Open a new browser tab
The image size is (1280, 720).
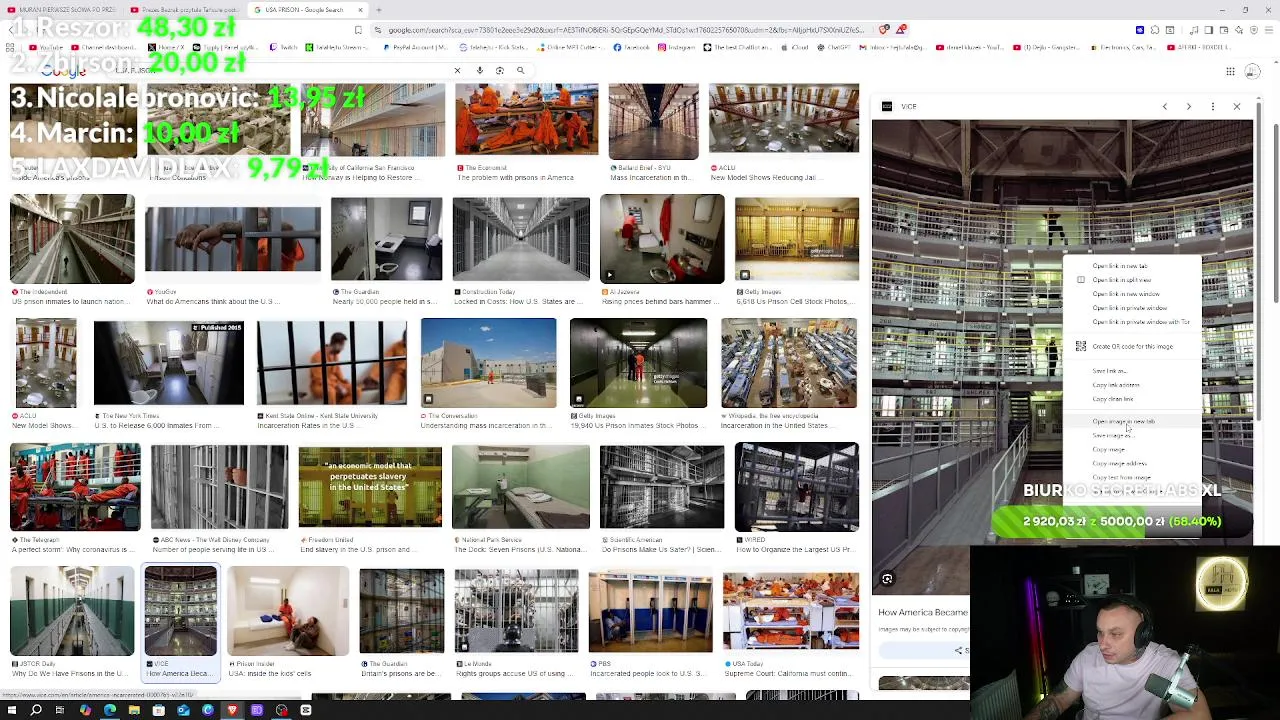(x=378, y=10)
